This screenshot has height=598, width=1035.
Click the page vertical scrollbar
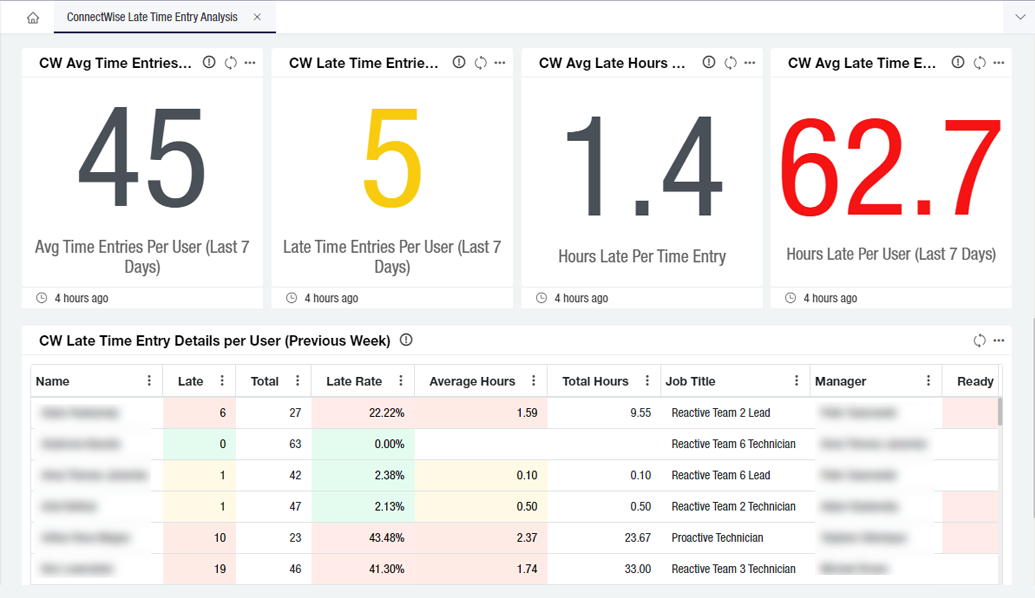coord(1032,417)
